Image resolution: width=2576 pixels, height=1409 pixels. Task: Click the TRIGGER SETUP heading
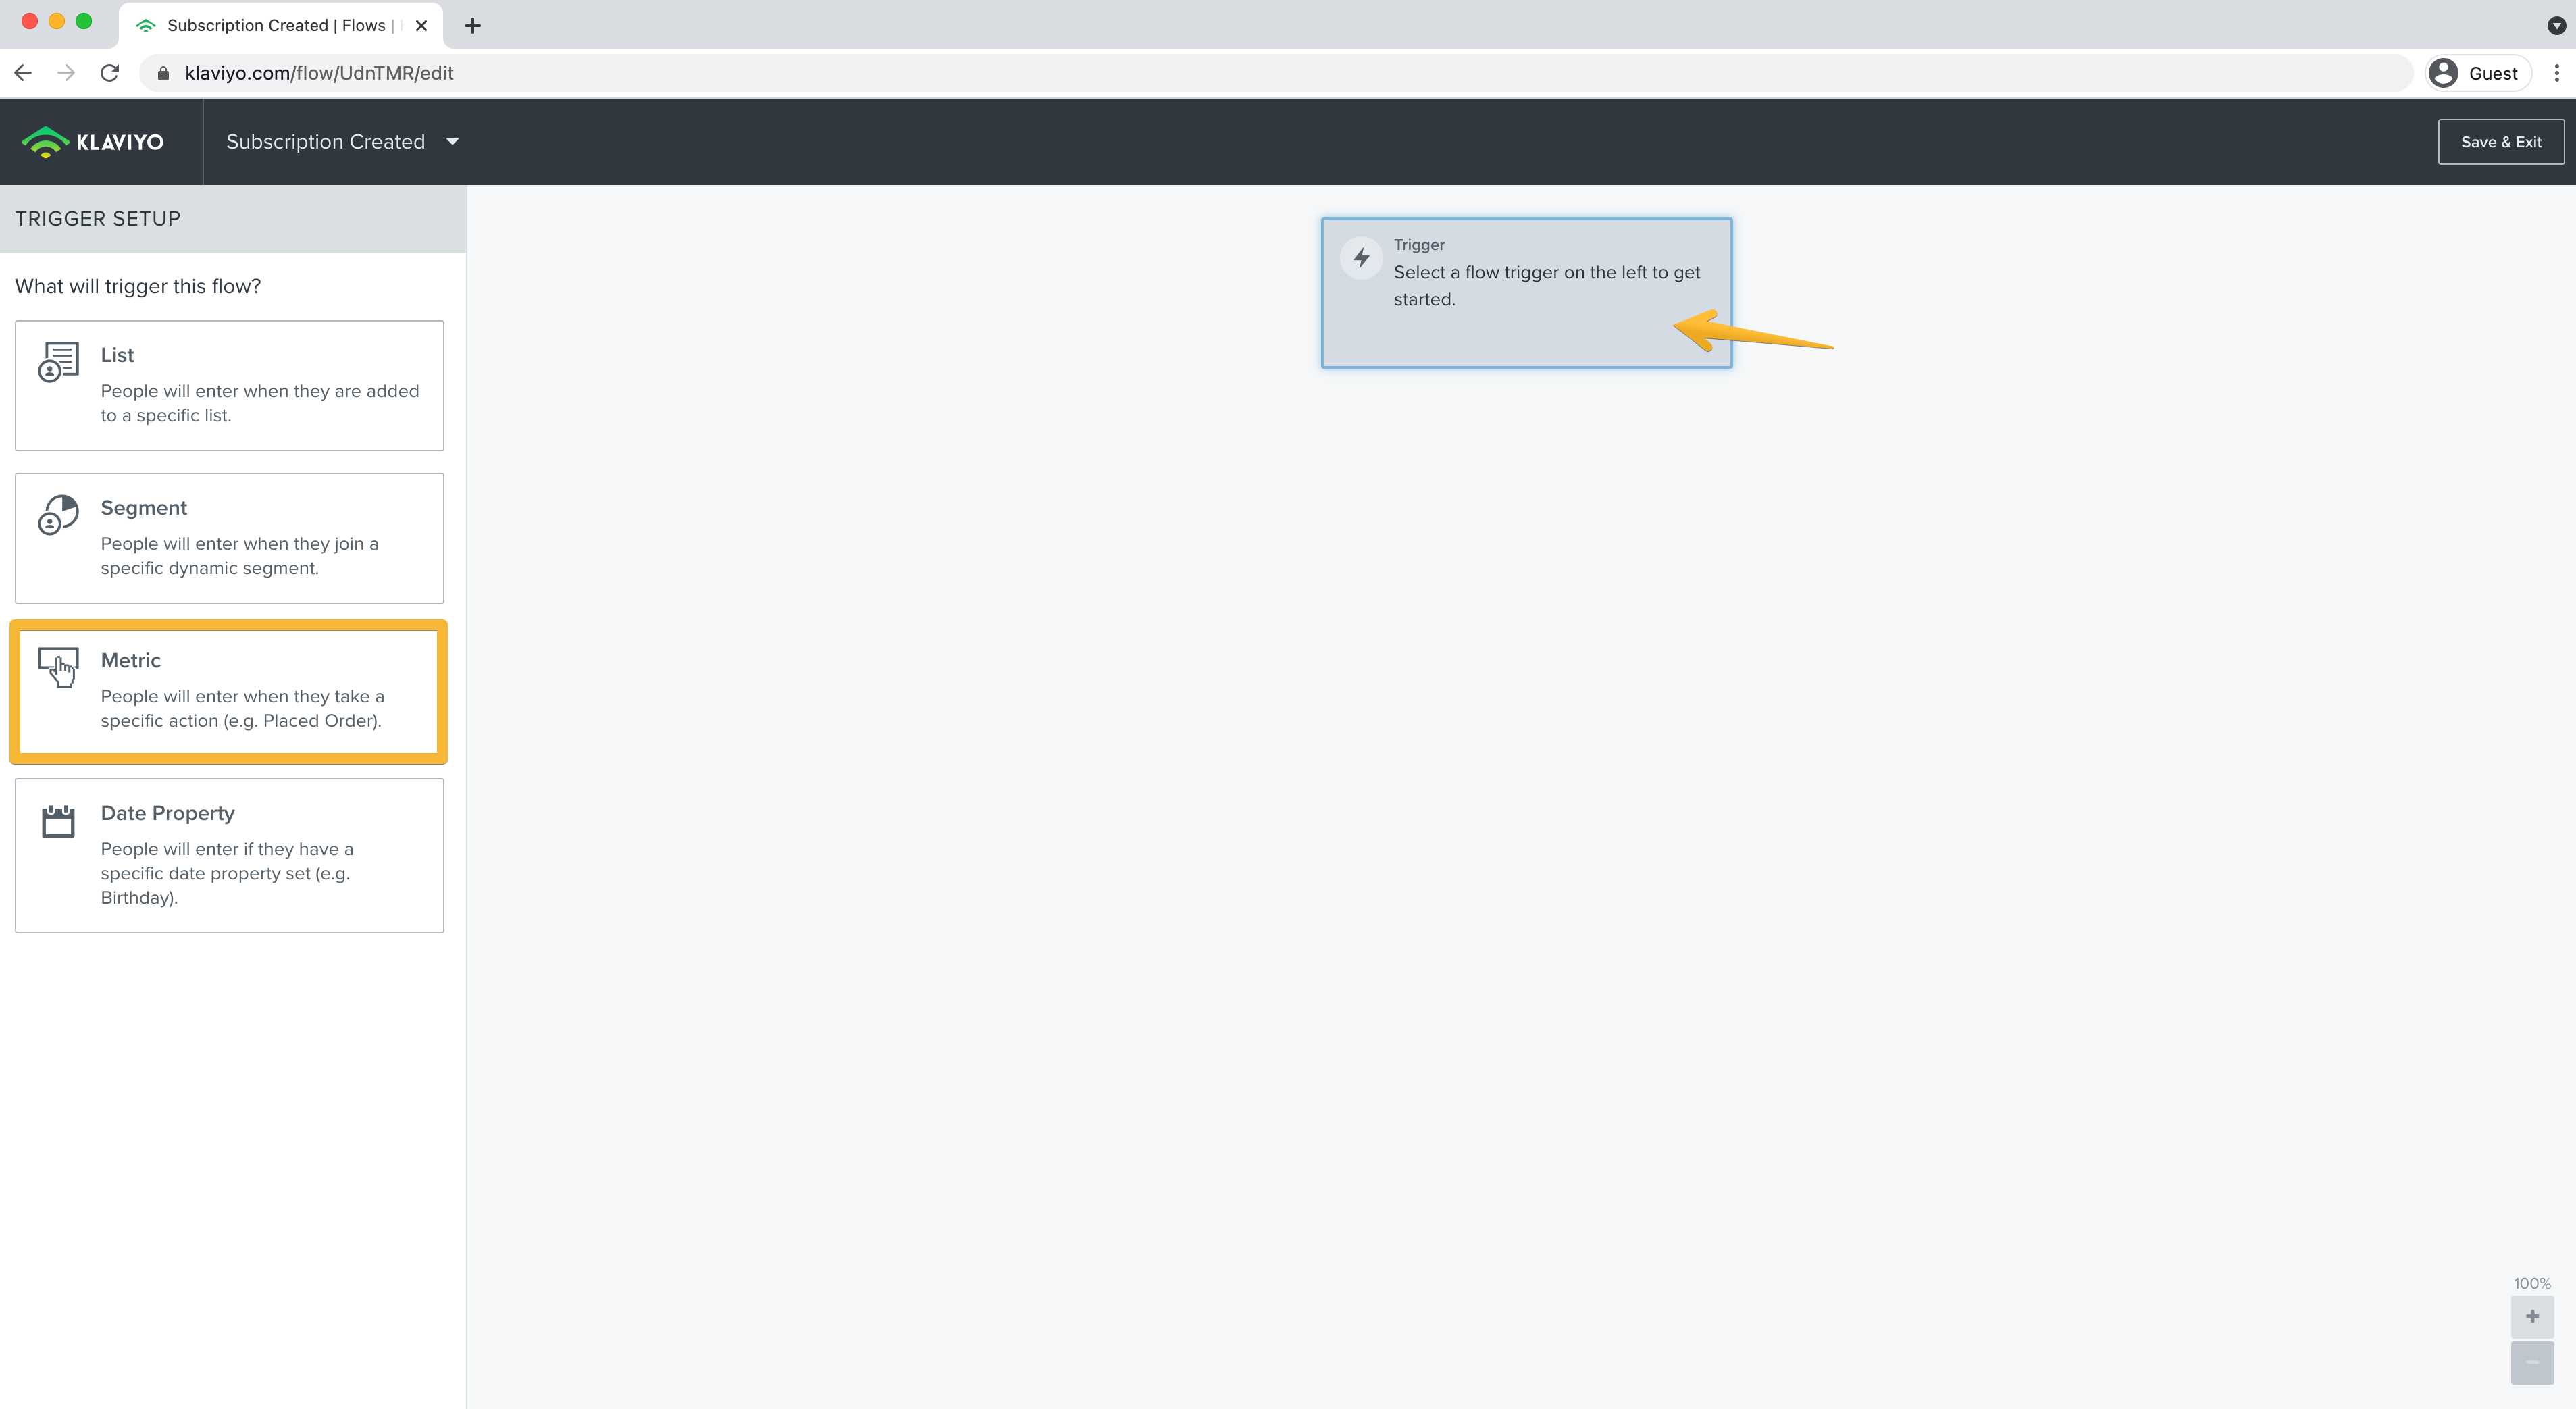98,219
